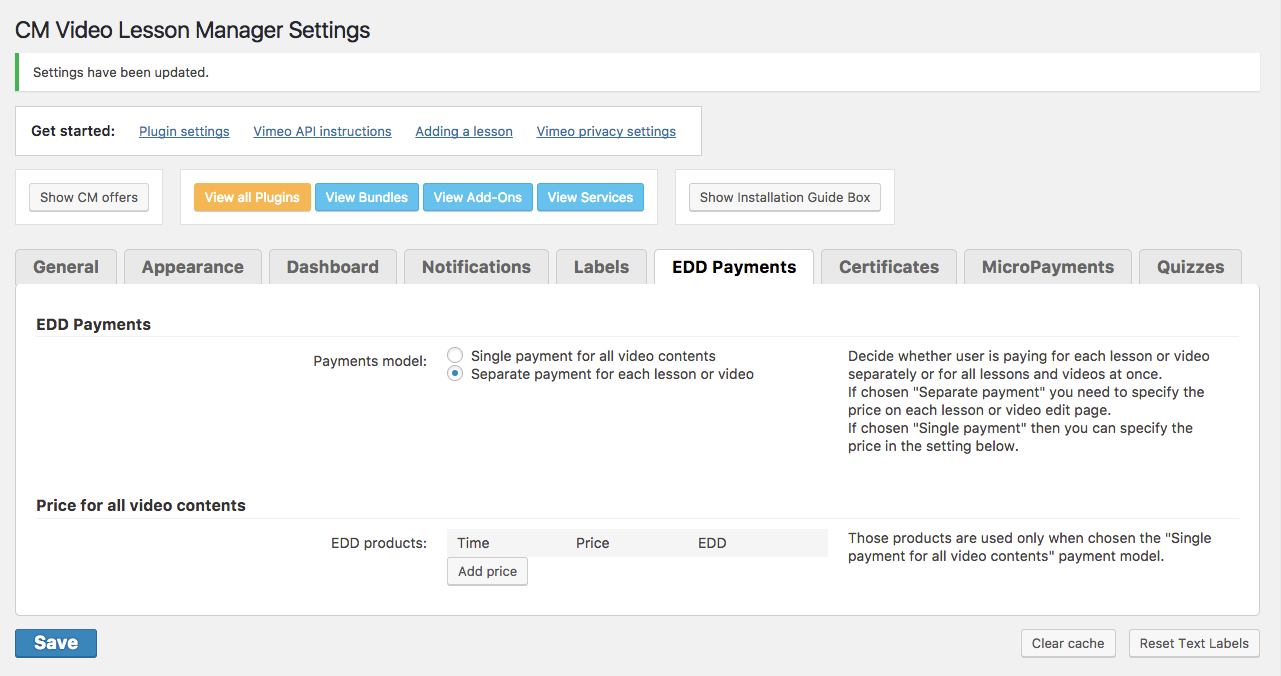The width and height of the screenshot is (1281, 676).
Task: Go to the Dashboard tab
Action: 332,267
